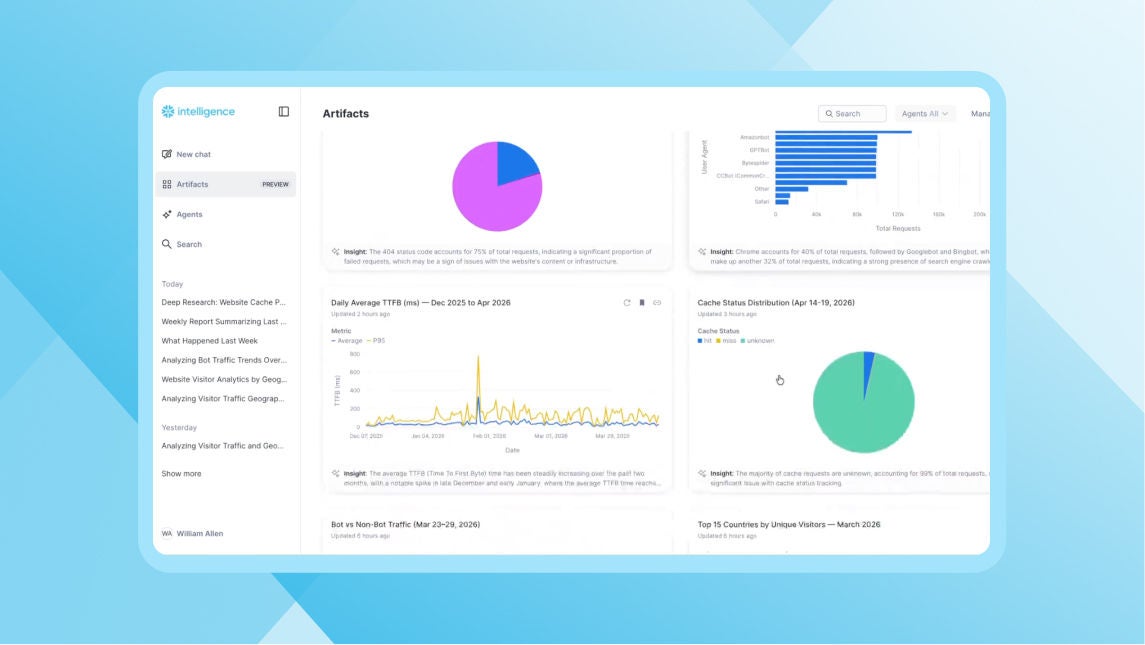
Task: Bookmark the Daily Average TTFB artifact
Action: pos(642,302)
